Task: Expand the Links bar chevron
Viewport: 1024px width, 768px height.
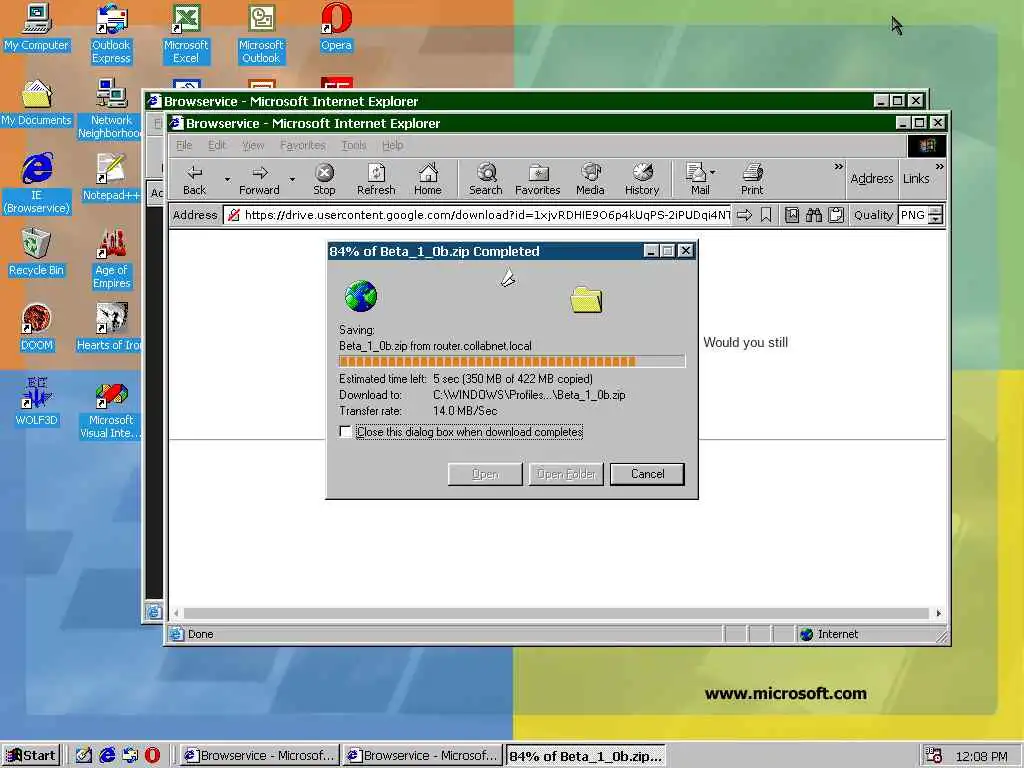Action: click(939, 167)
